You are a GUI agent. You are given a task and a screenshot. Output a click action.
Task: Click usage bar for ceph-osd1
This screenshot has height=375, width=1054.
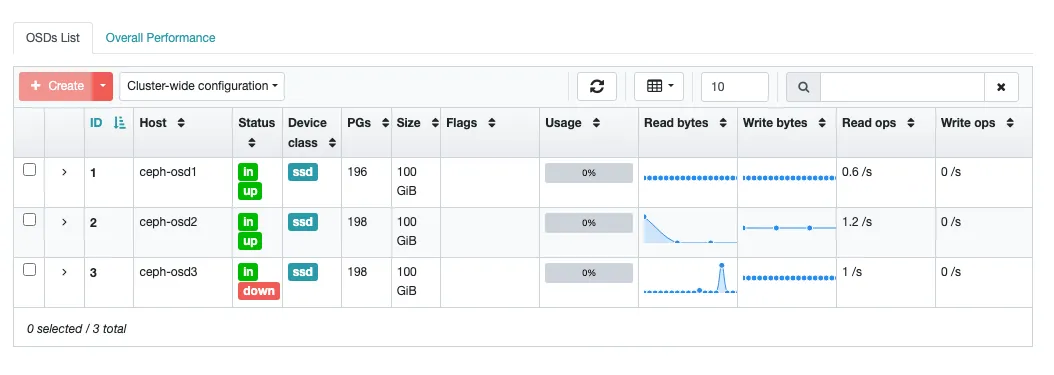pyautogui.click(x=589, y=173)
